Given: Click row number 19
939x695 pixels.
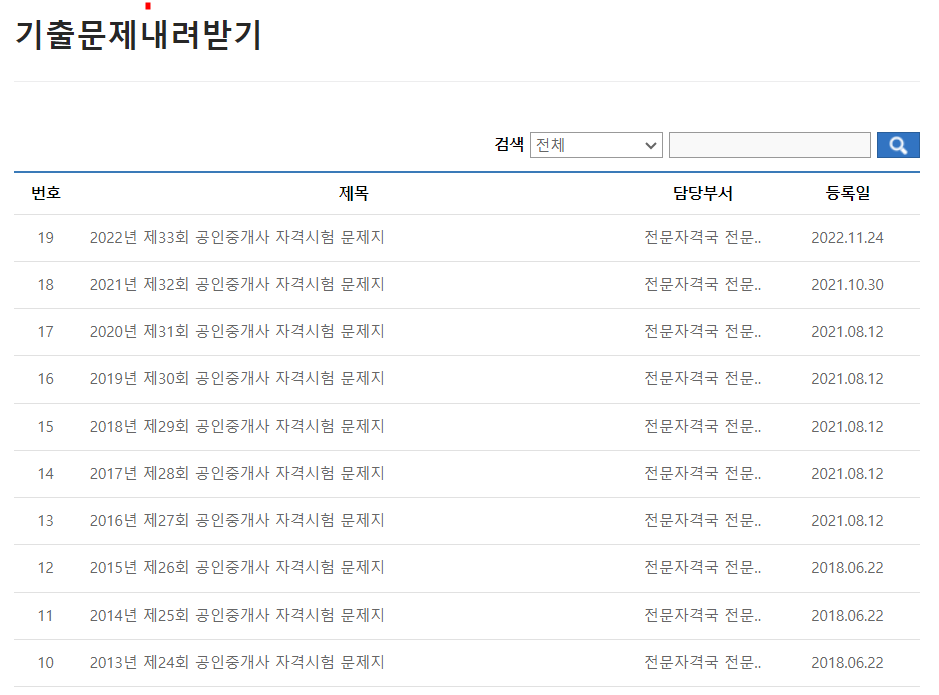Looking at the screenshot, I should (46, 238).
